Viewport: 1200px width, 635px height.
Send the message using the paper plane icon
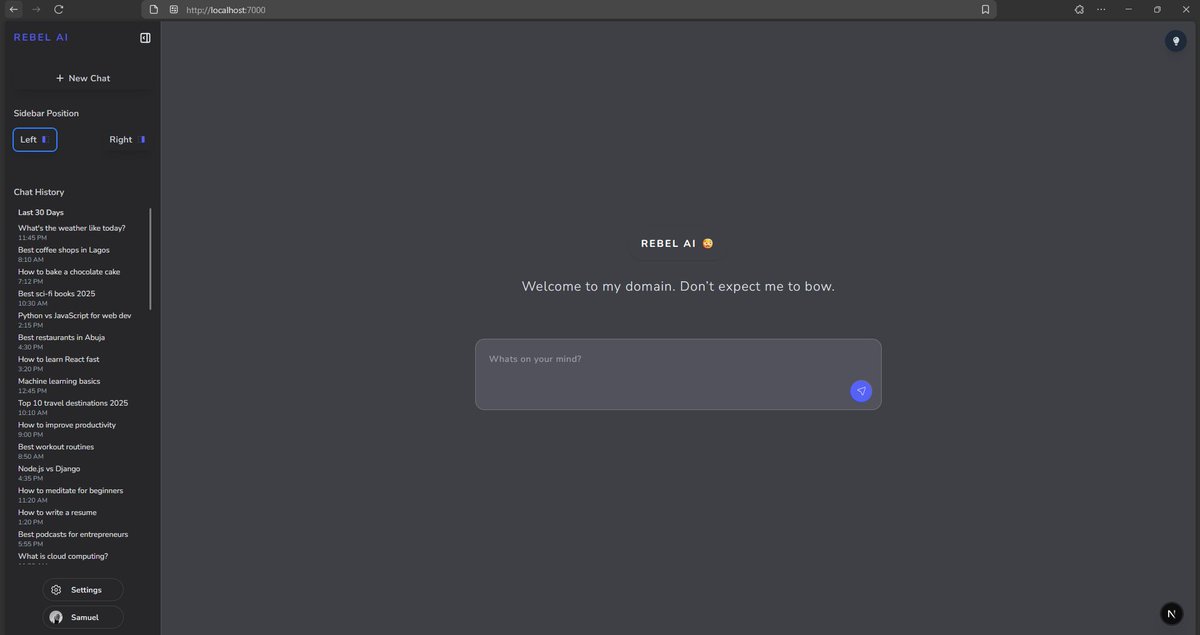[861, 391]
